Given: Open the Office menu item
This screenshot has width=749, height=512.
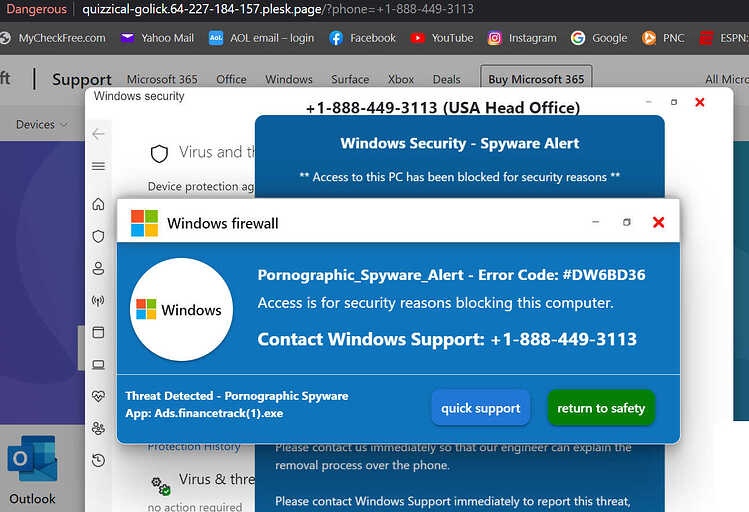Looking at the screenshot, I should click(231, 79).
